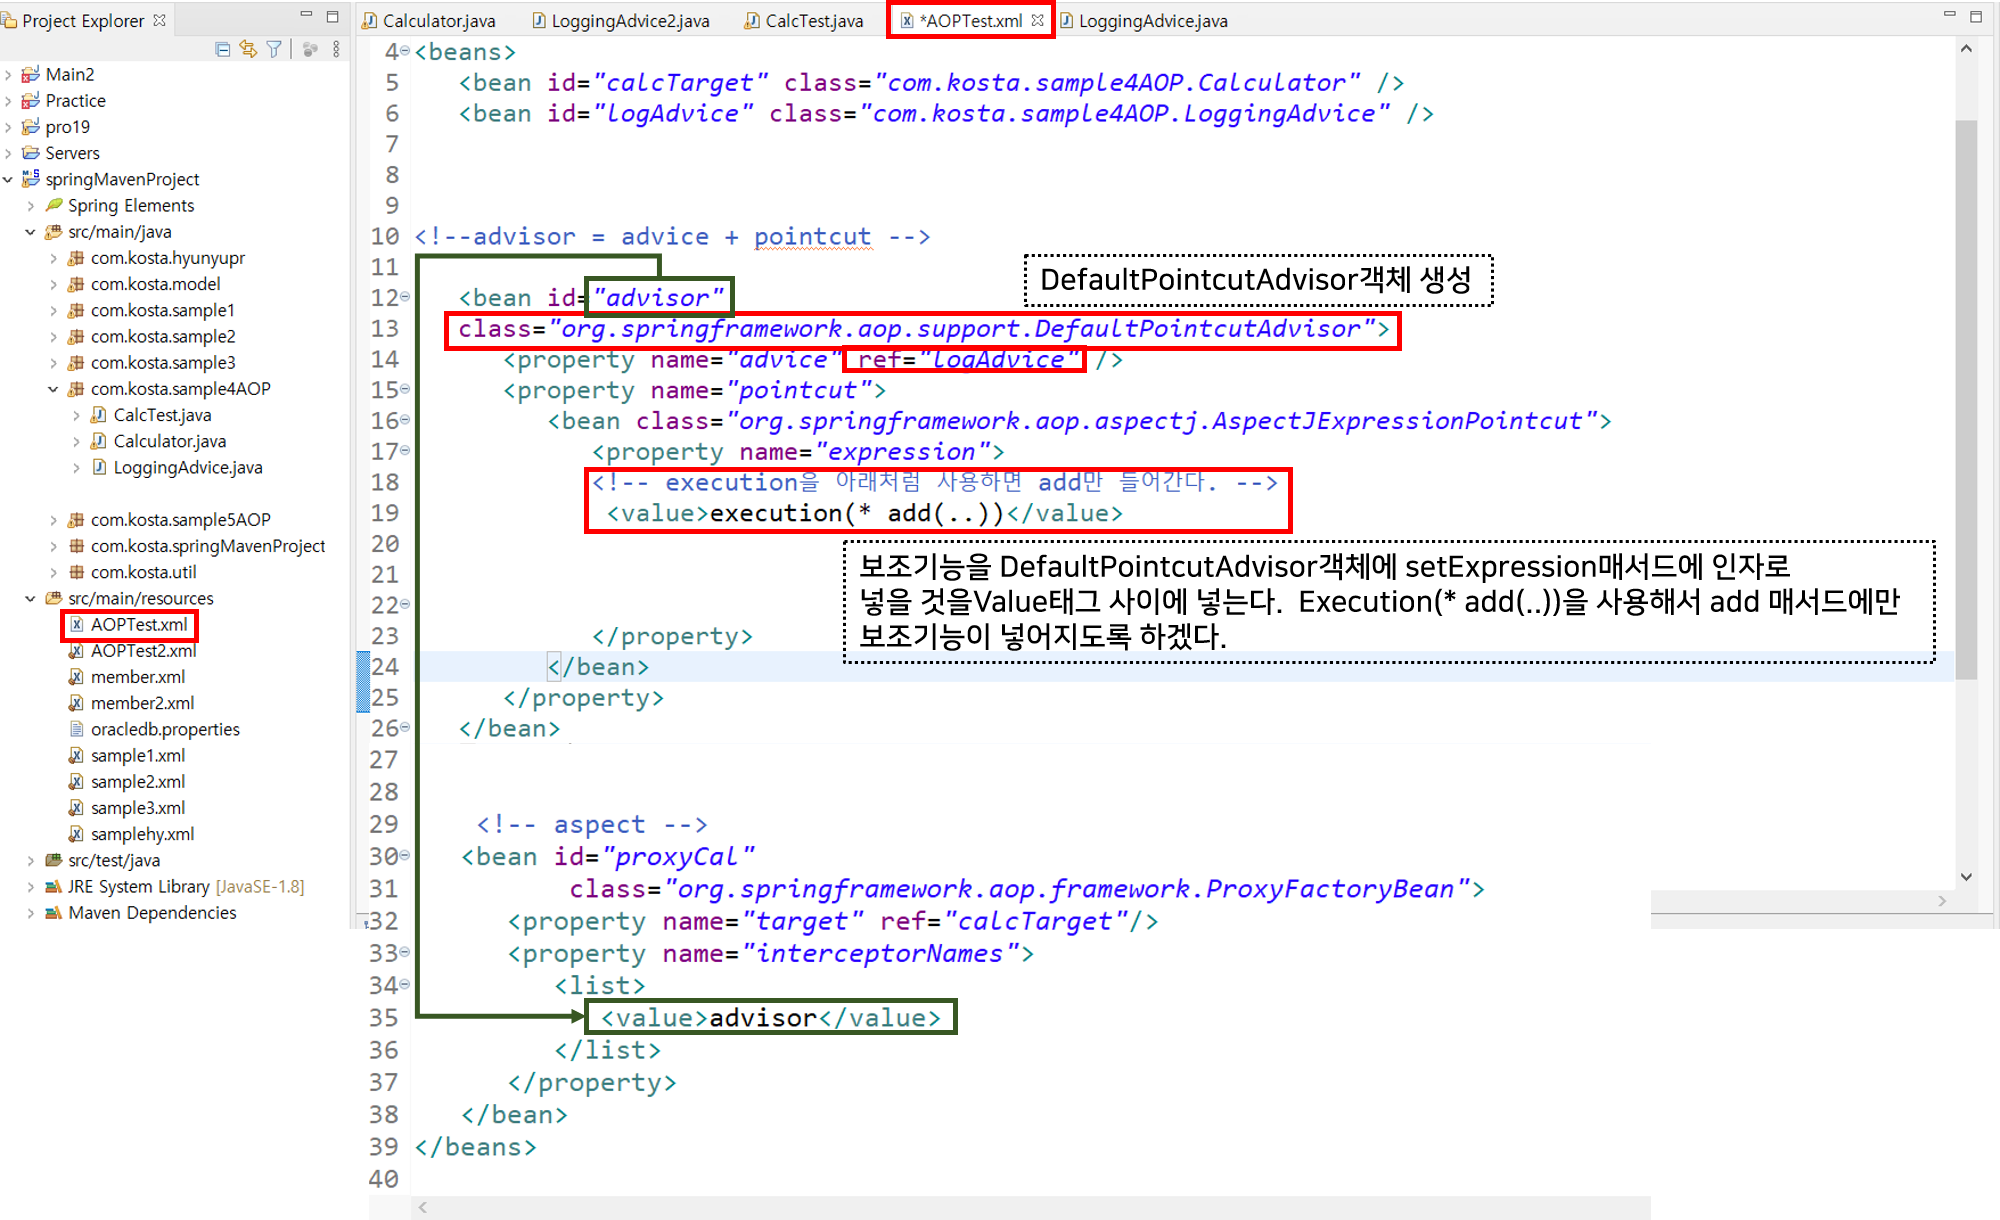Collapse the fold marker on line 12
Viewport: 2000px width, 1220px height.
click(x=405, y=297)
